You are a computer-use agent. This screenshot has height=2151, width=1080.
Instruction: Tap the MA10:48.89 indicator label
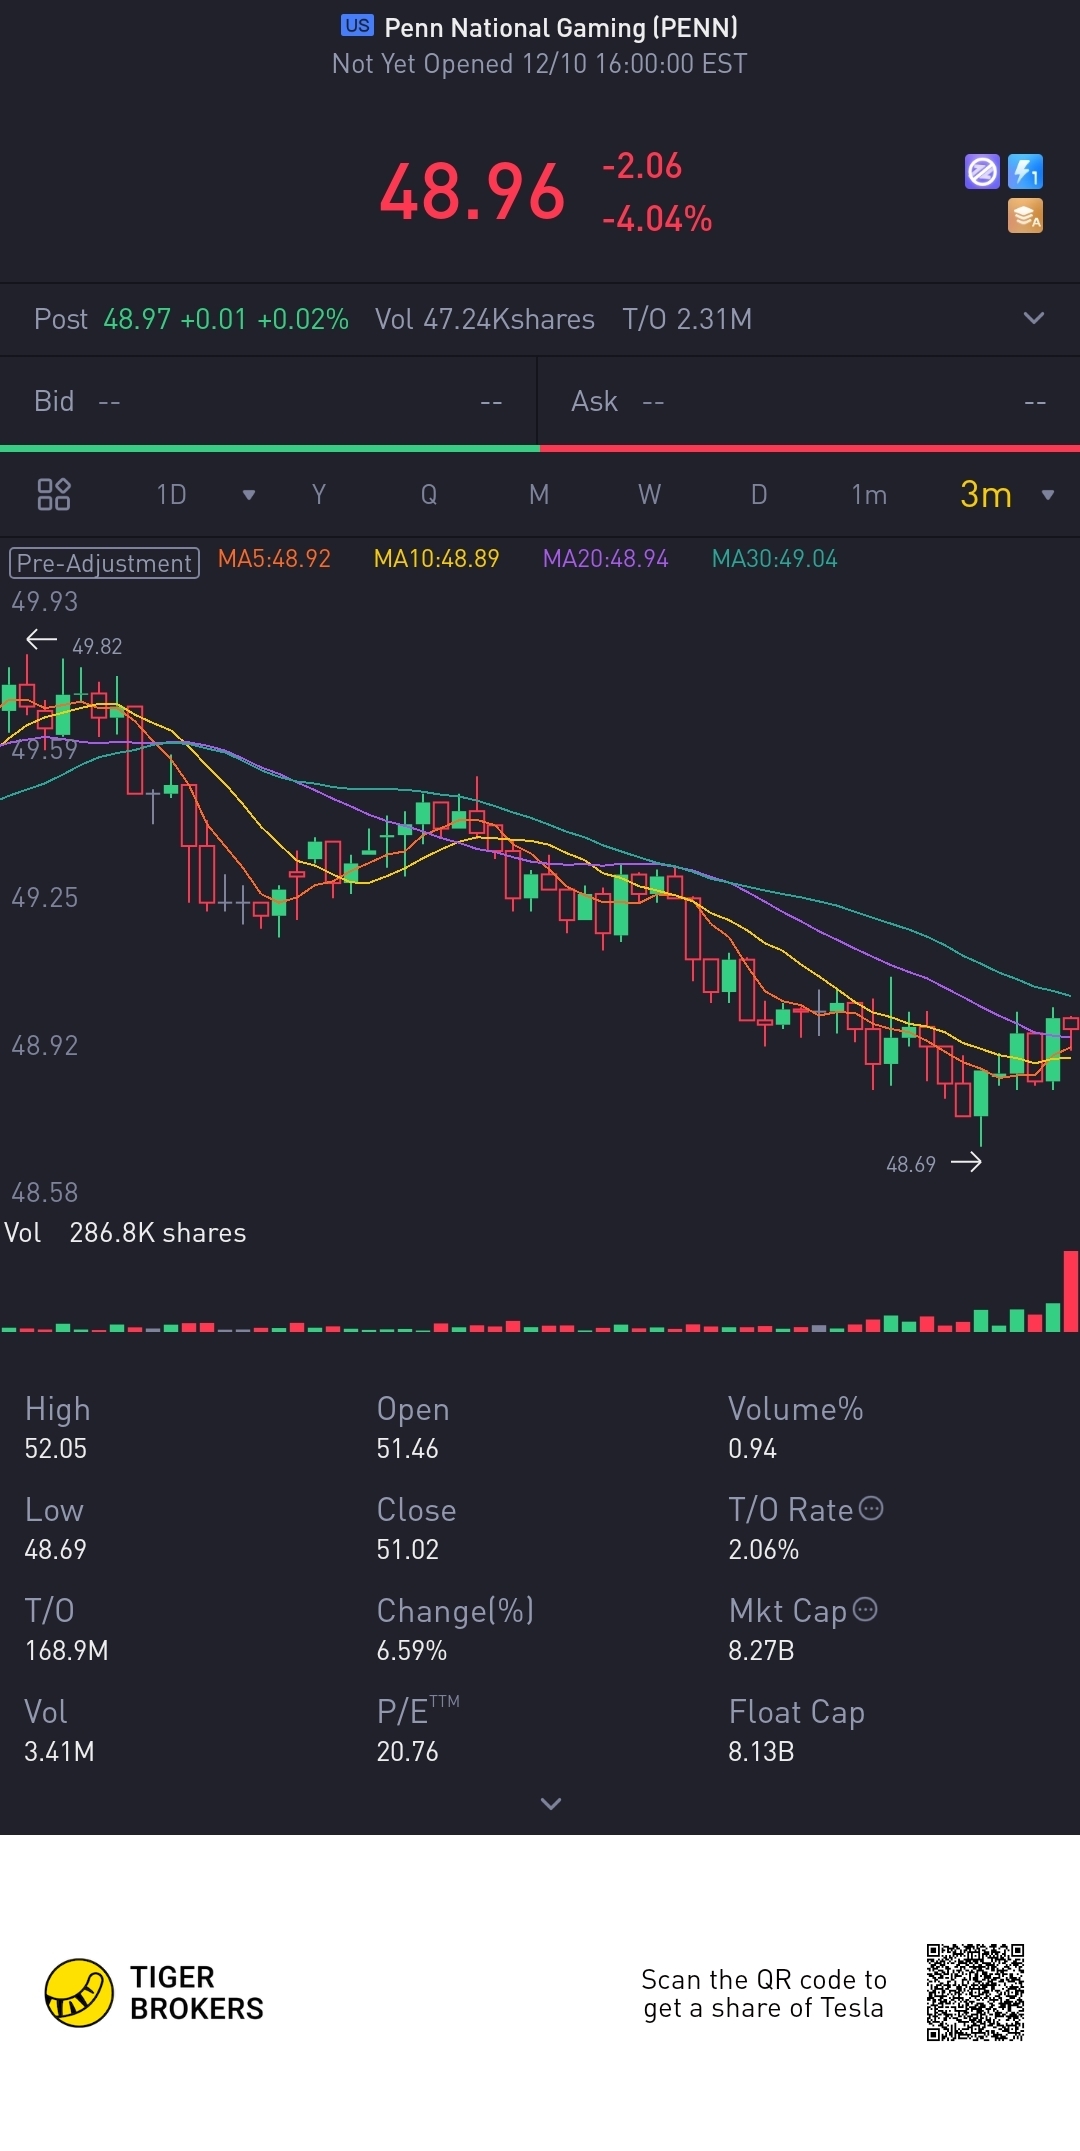(x=436, y=559)
